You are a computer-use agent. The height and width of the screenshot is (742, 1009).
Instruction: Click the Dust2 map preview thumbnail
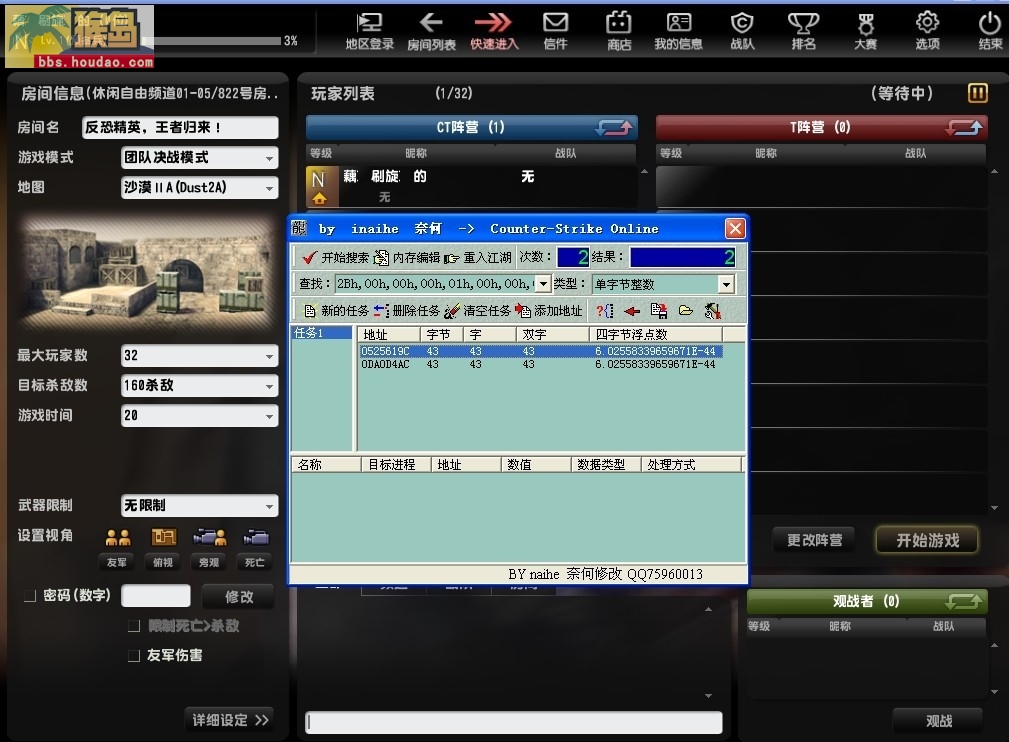point(148,275)
